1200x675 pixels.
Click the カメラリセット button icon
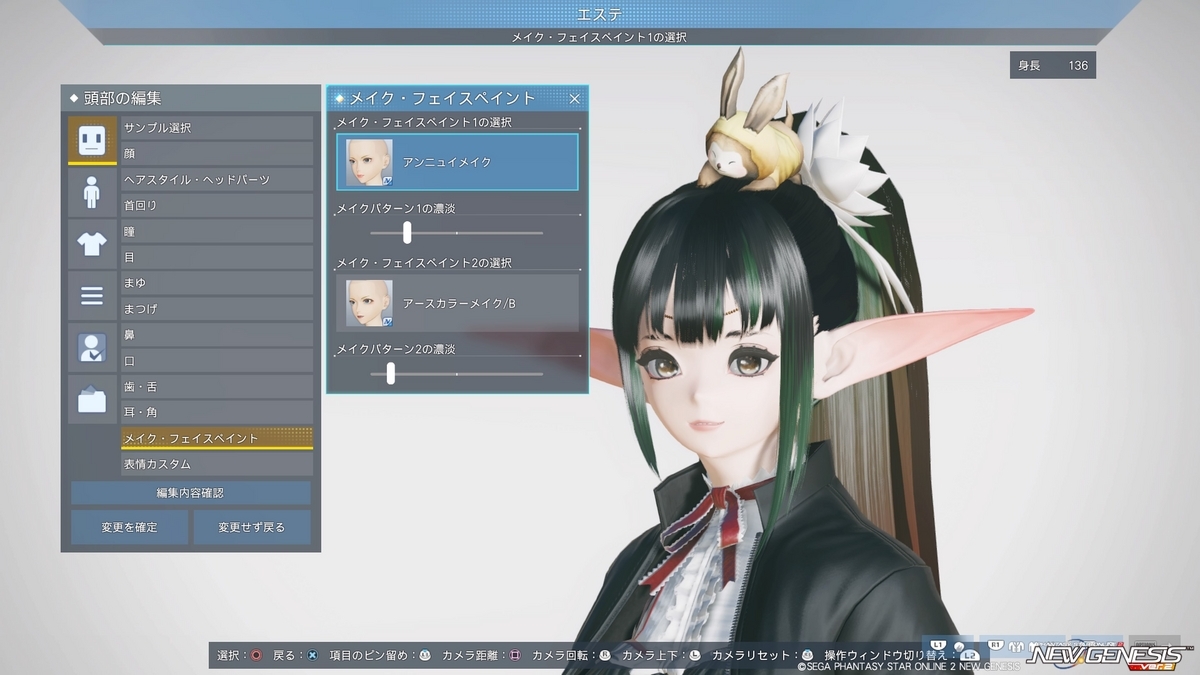807,655
